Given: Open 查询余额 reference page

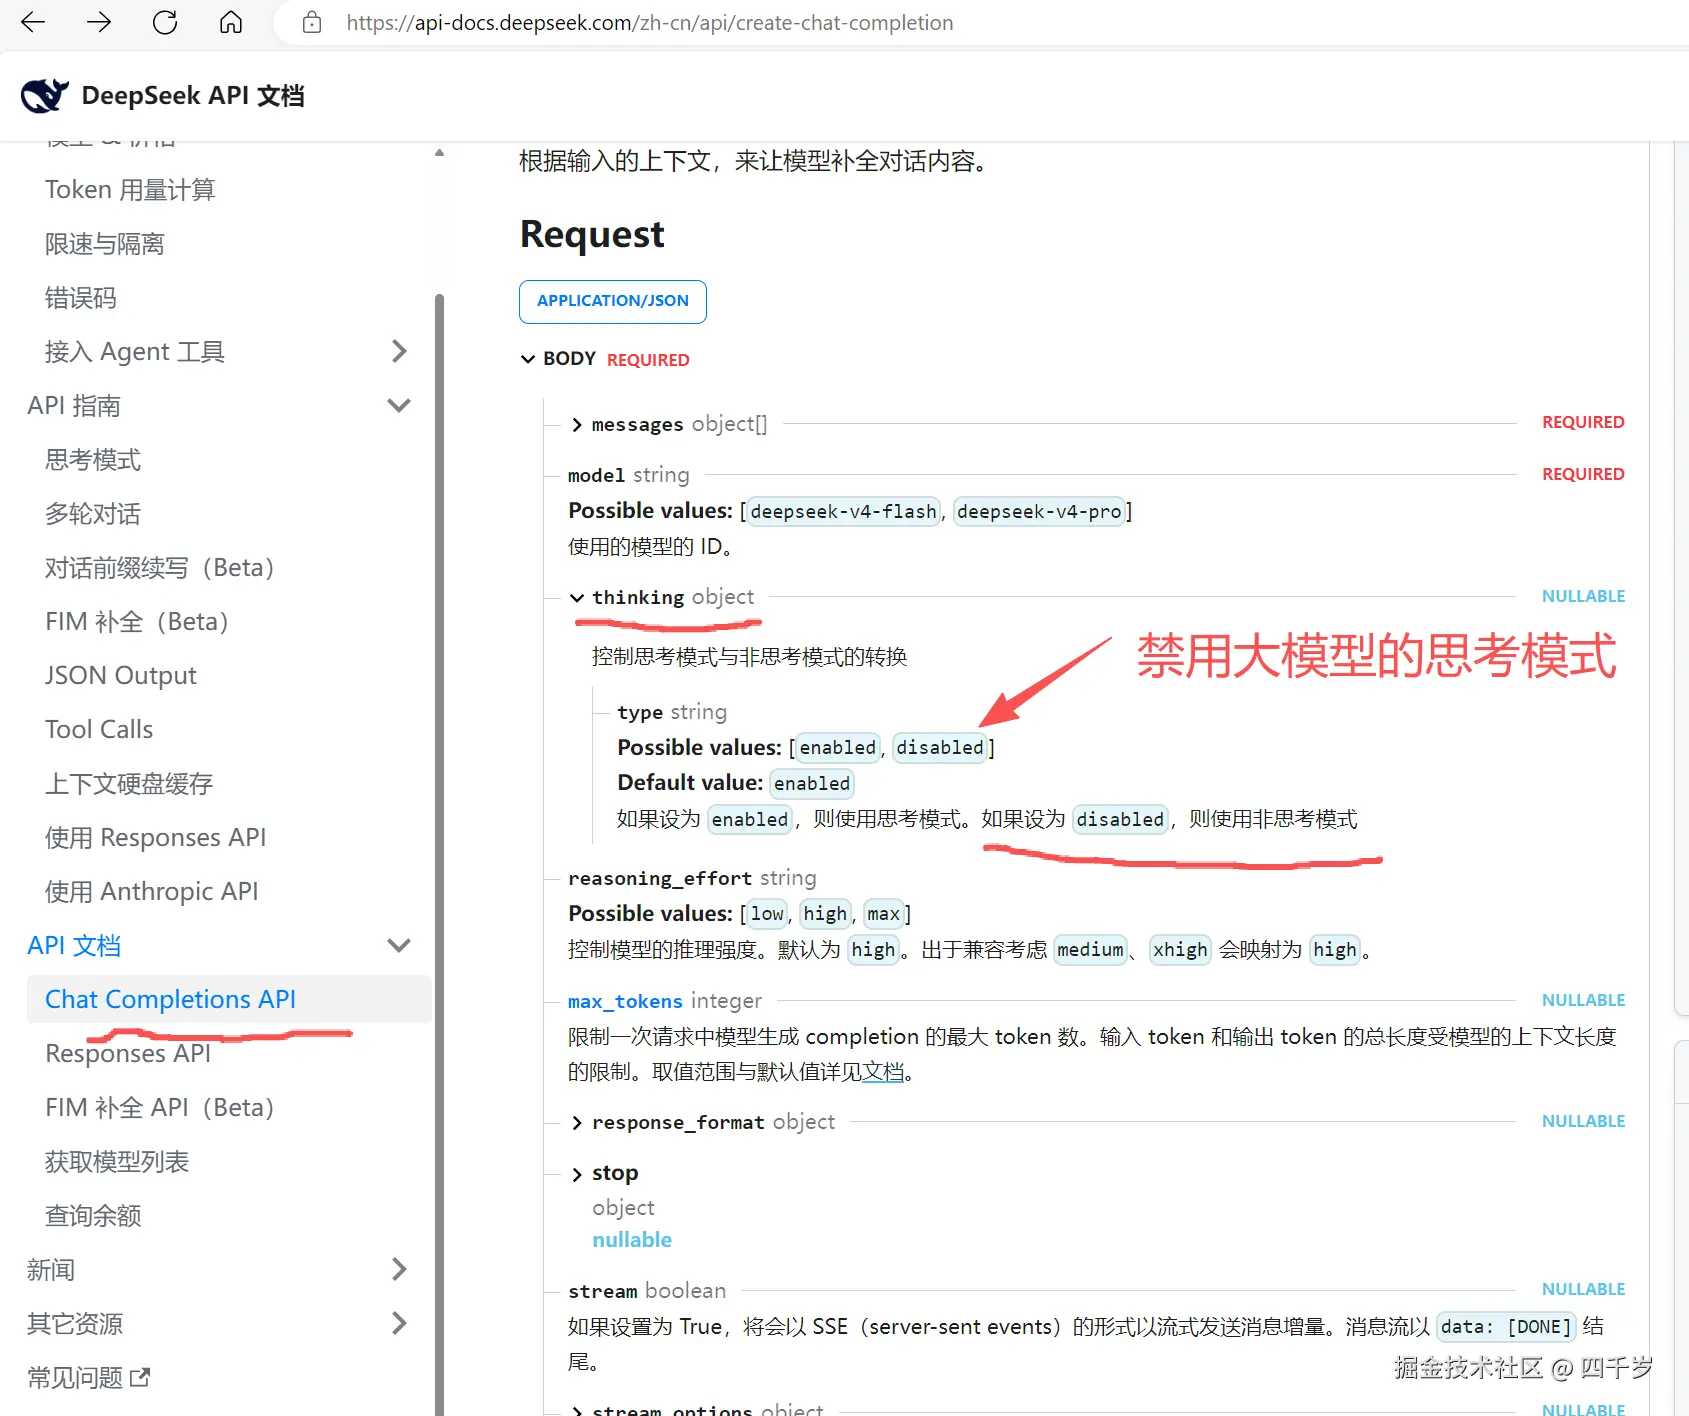Looking at the screenshot, I should (93, 1215).
